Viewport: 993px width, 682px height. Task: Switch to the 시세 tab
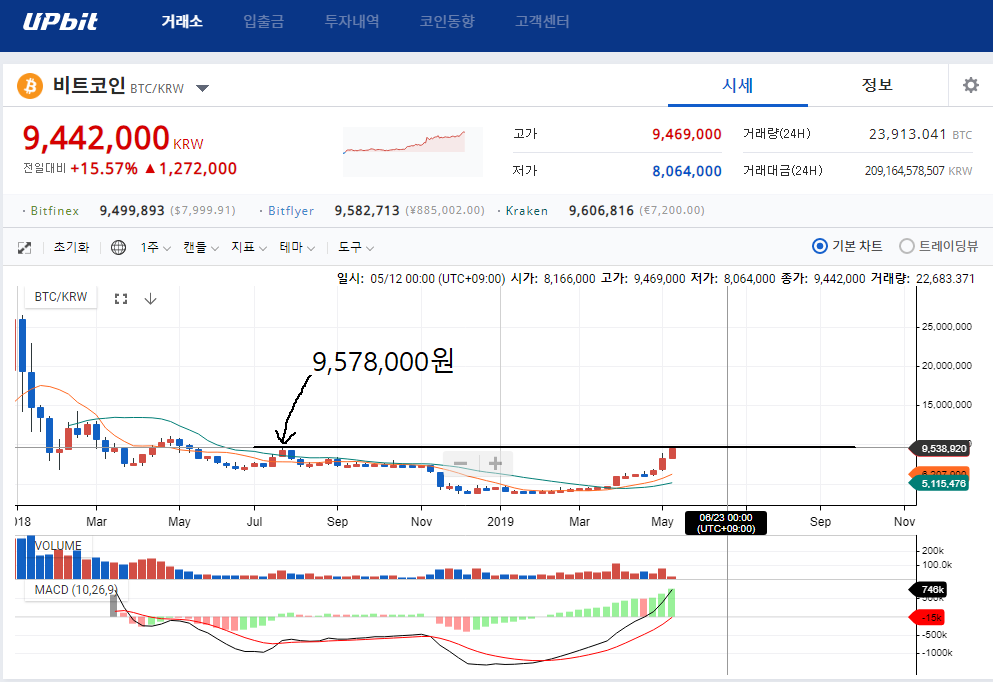point(738,85)
